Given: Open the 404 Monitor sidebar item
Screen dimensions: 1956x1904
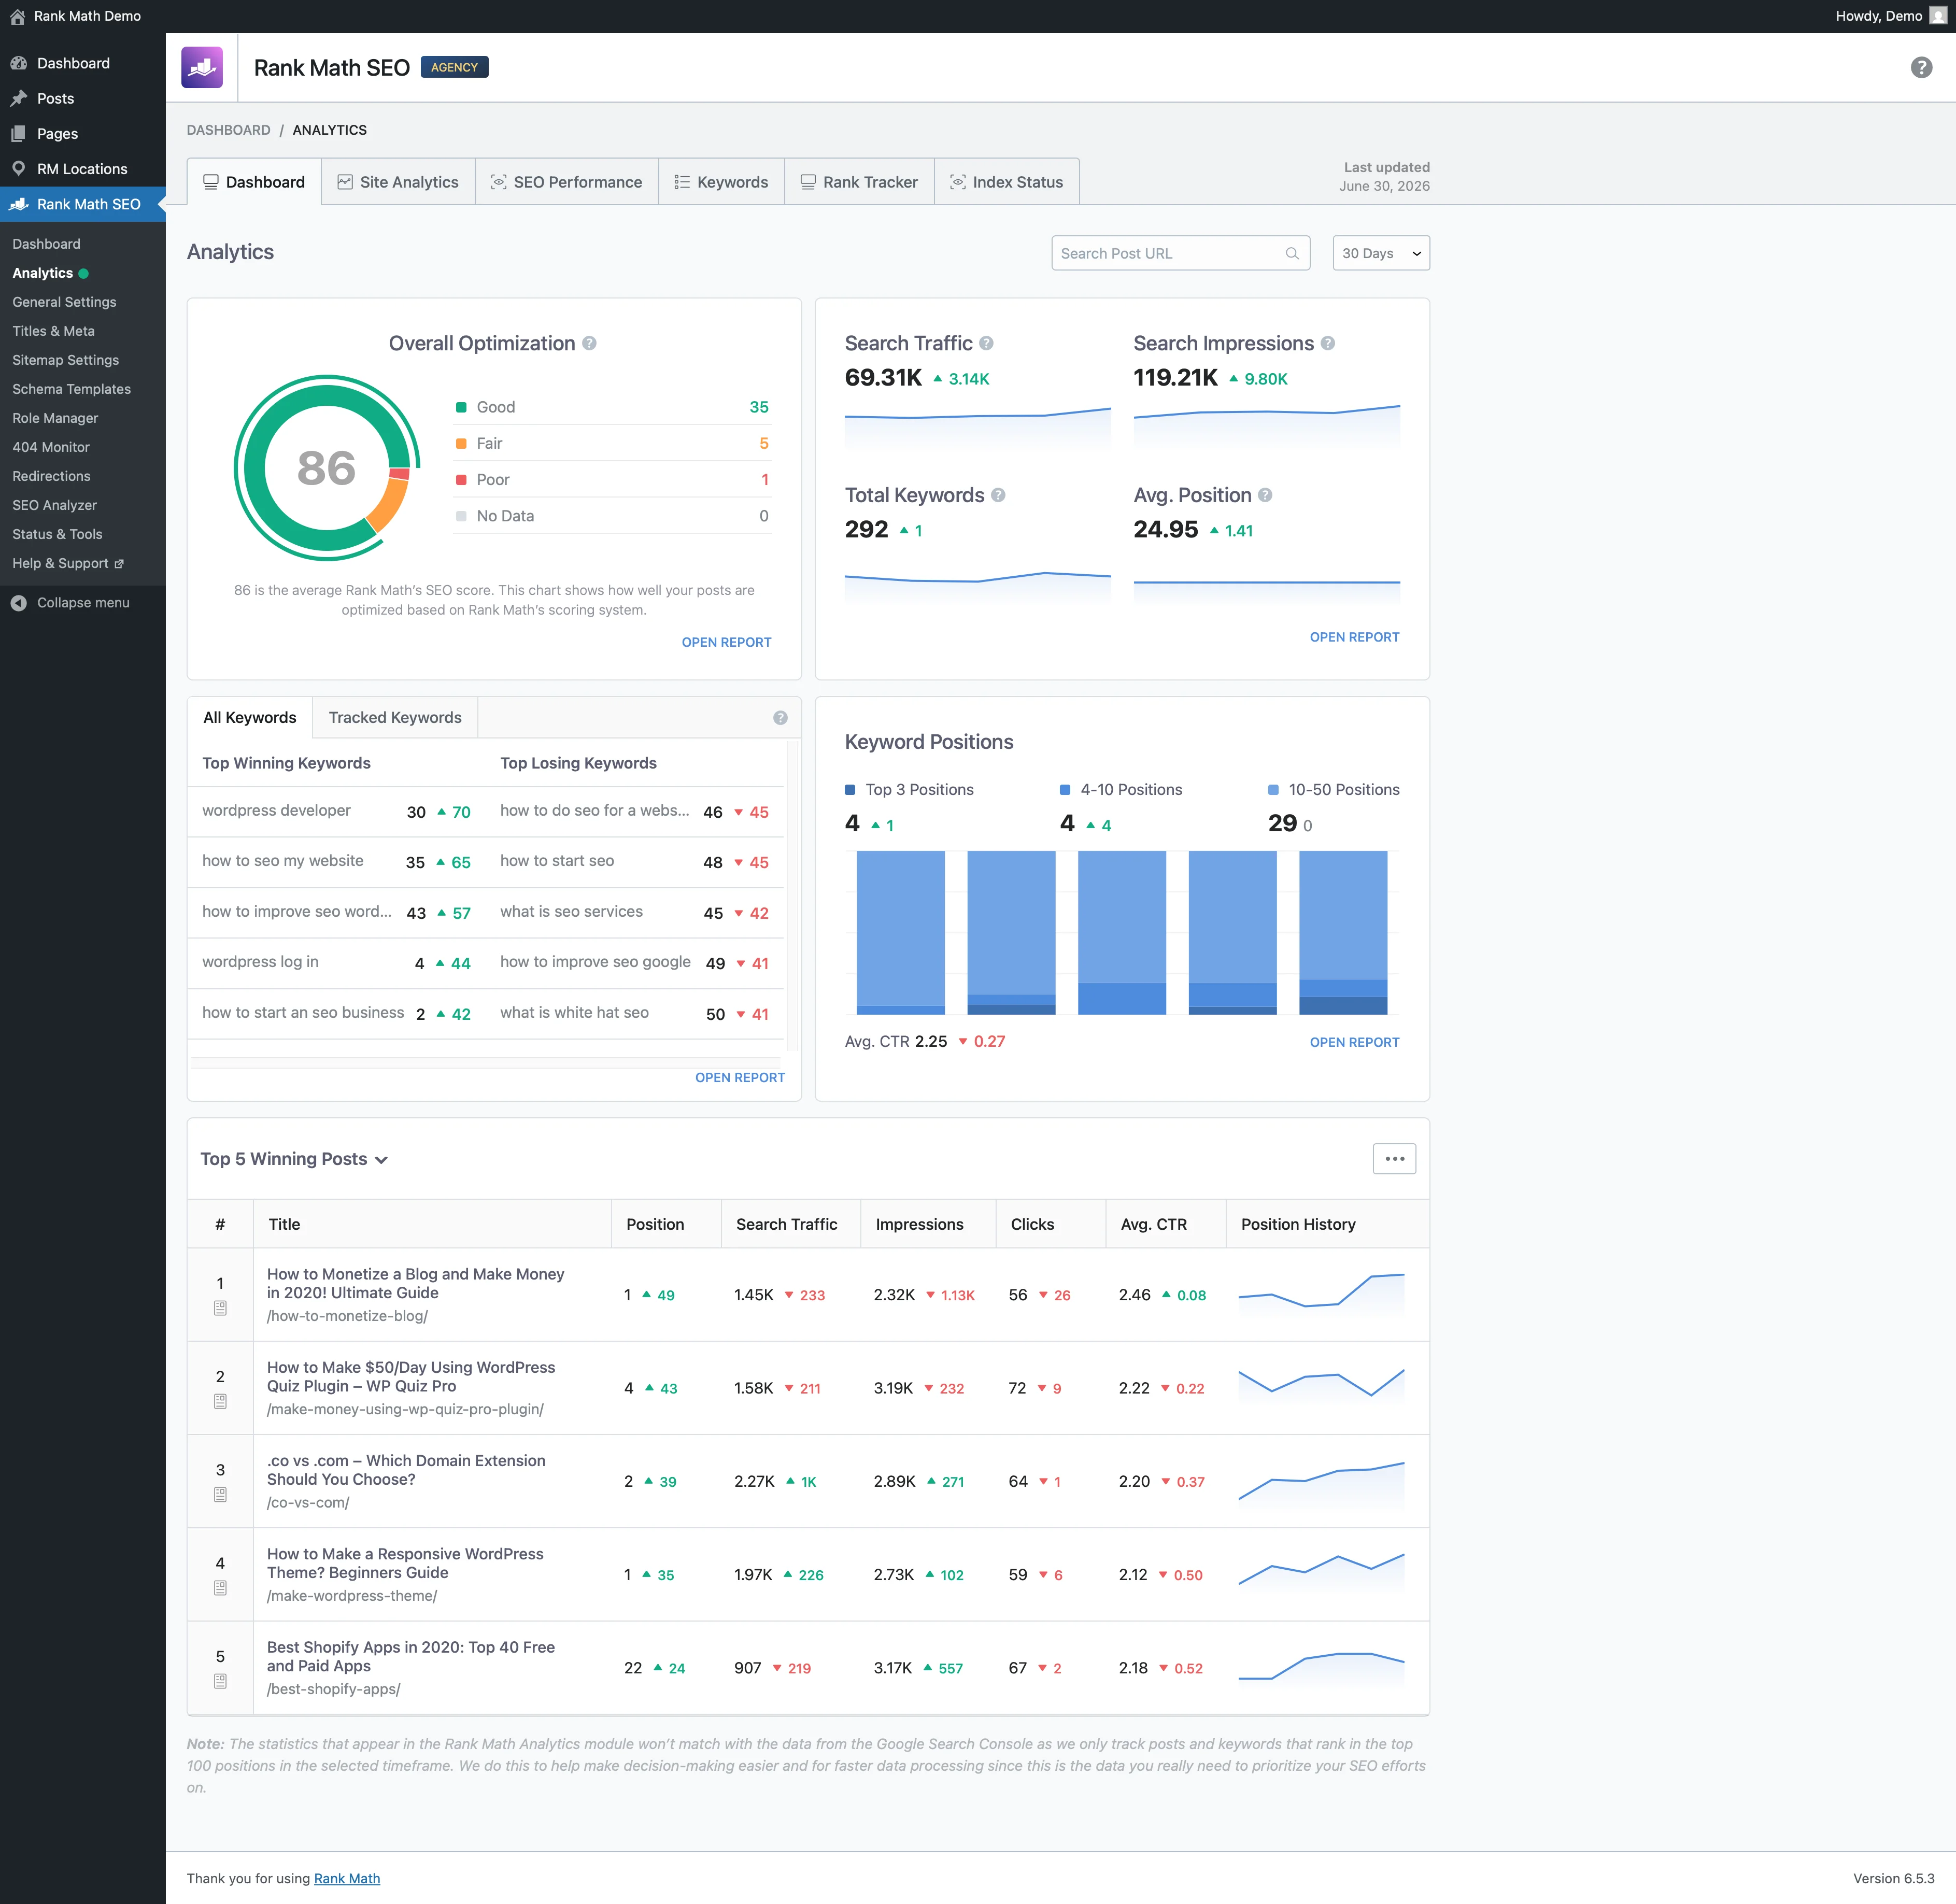Looking at the screenshot, I should pos(51,447).
